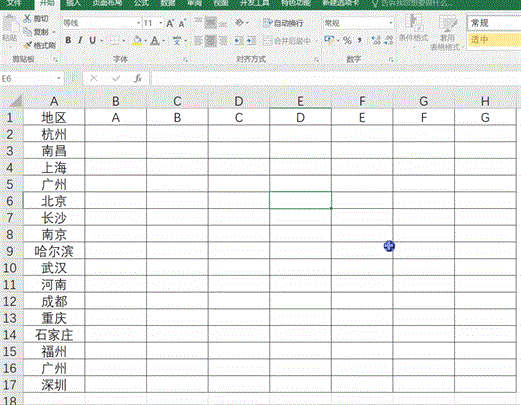Click the comma style icon
Screen dimensions: 521x405
[359, 41]
